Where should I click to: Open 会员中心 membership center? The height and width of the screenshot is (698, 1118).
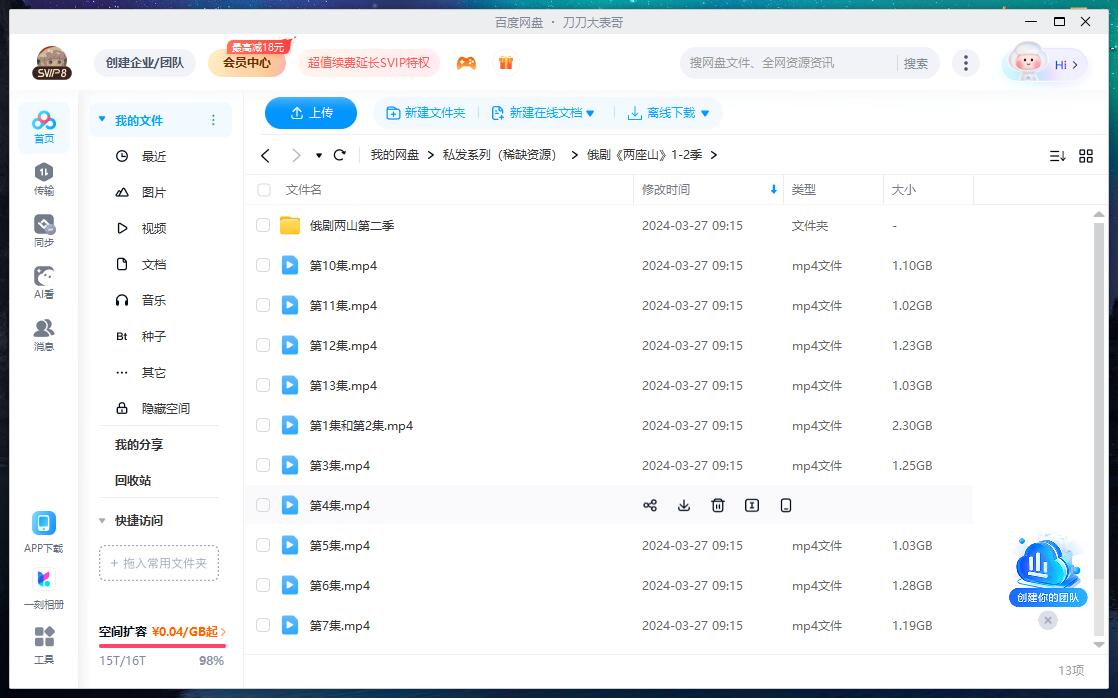[247, 62]
